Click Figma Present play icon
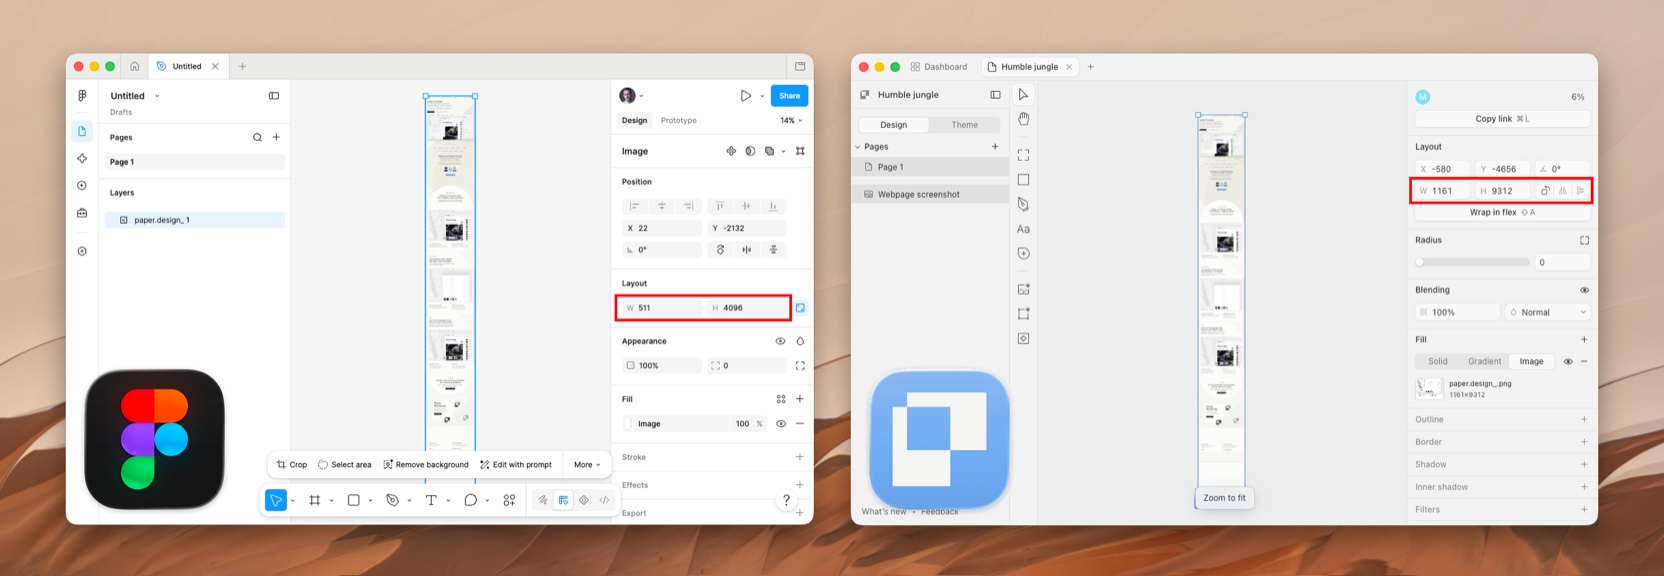 click(x=745, y=96)
